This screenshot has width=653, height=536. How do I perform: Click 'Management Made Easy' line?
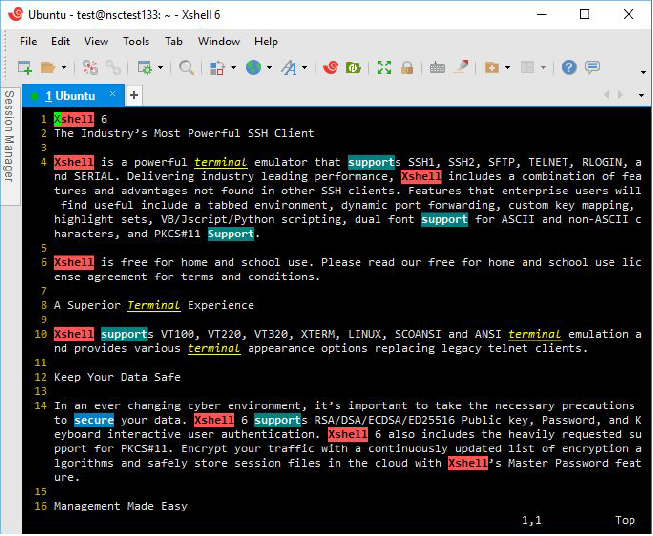(x=121, y=506)
